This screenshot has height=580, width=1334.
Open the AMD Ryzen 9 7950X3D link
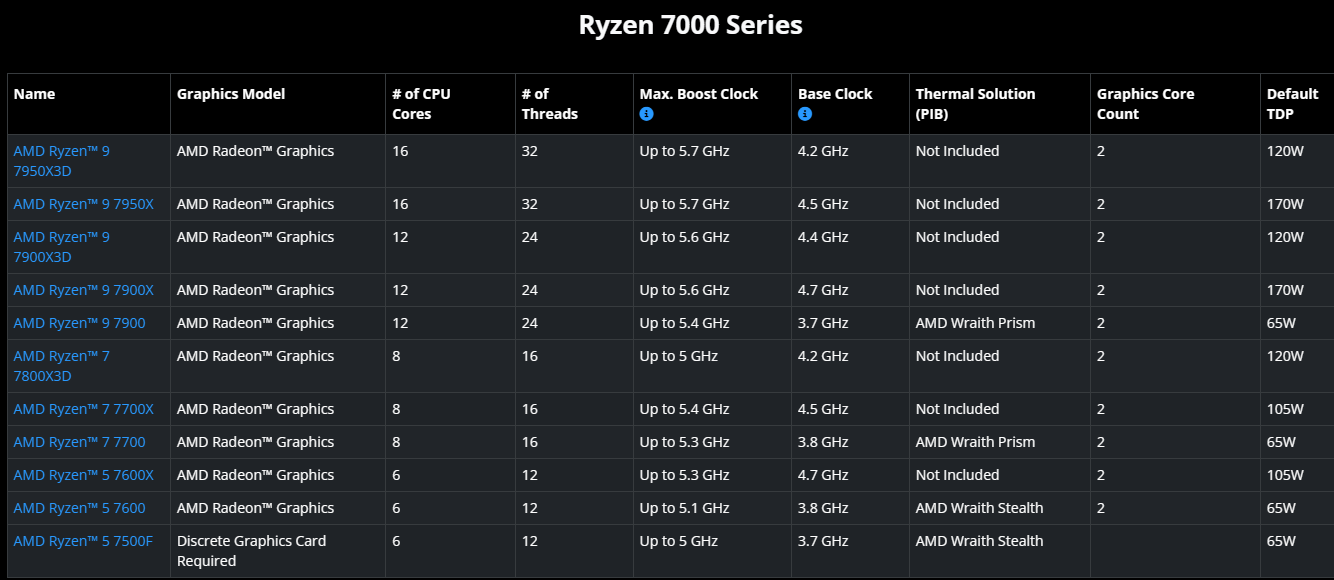[x=61, y=161]
